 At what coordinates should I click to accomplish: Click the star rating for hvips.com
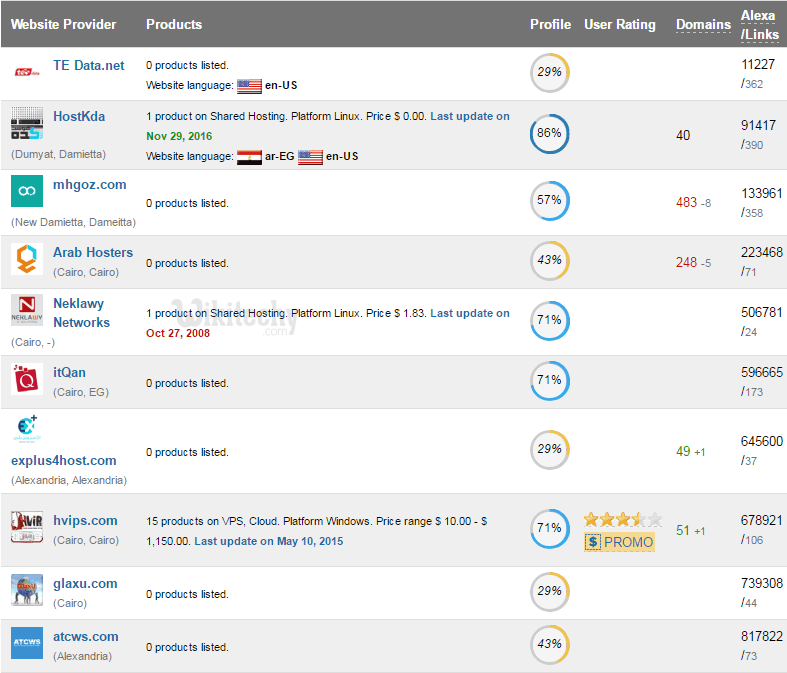pyautogui.click(x=622, y=519)
